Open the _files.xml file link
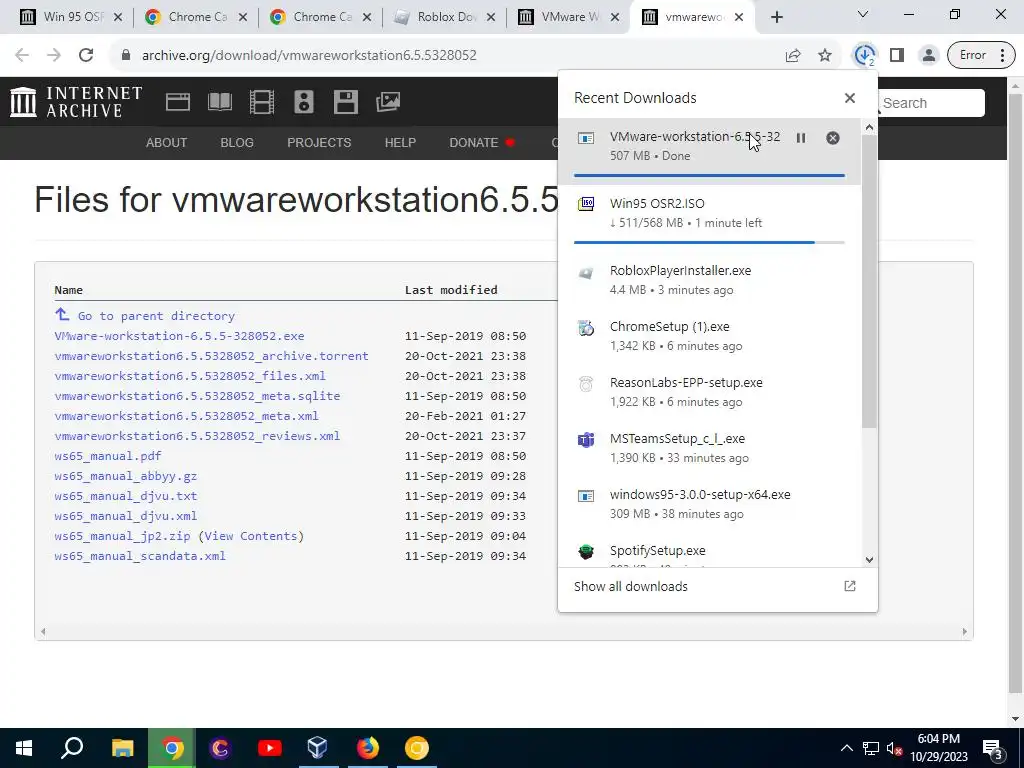The image size is (1024, 768). point(190,376)
